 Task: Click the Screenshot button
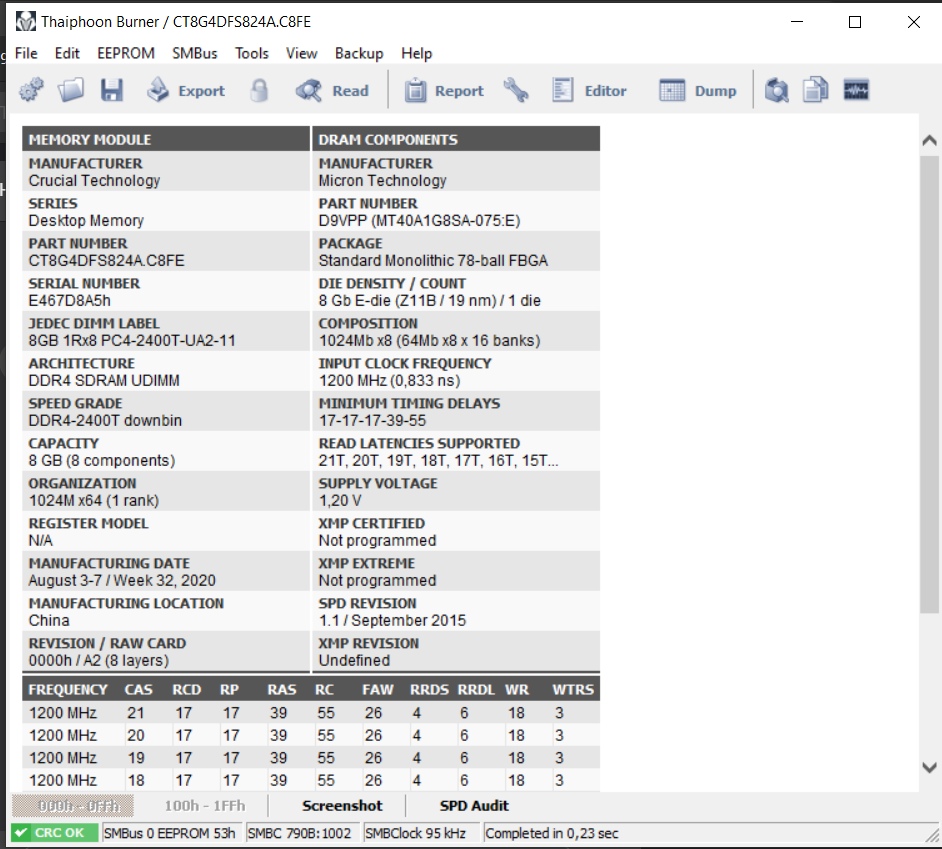point(342,806)
